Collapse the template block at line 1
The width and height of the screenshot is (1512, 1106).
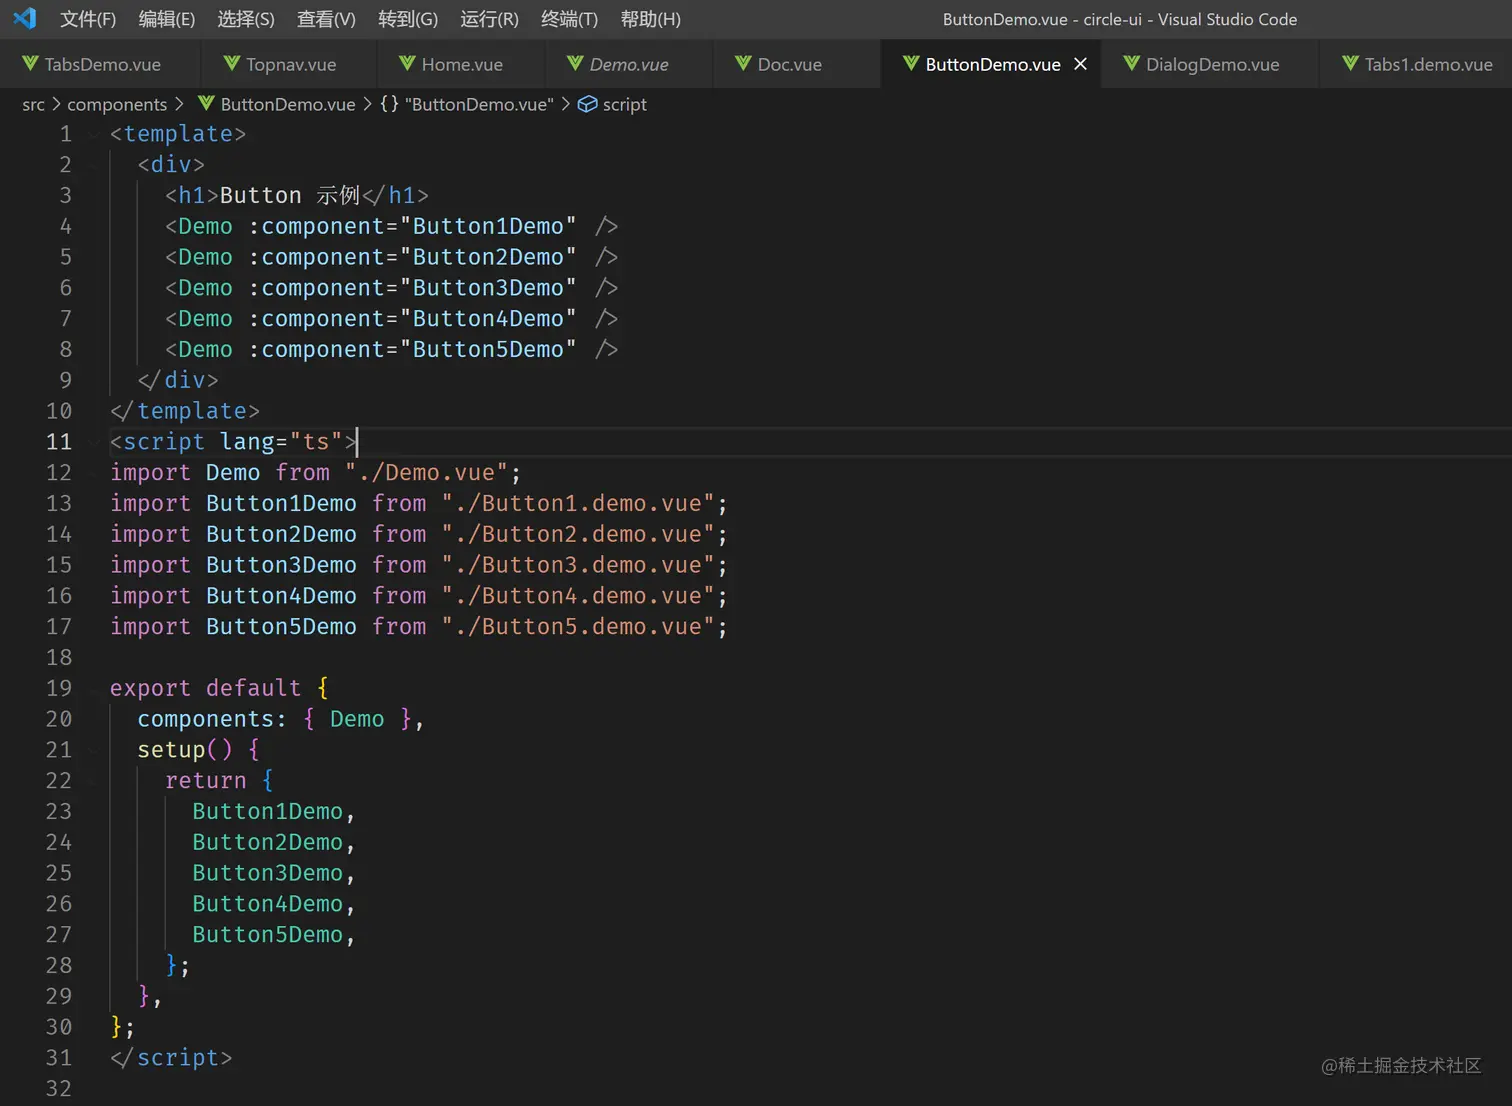click(94, 134)
